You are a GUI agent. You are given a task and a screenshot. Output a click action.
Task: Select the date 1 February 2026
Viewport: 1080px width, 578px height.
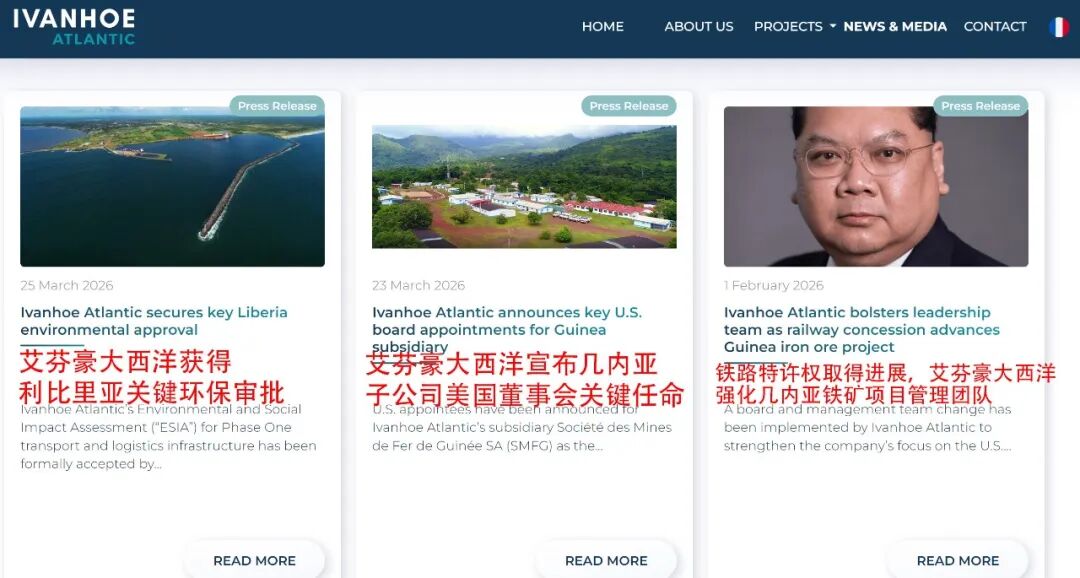coord(773,285)
